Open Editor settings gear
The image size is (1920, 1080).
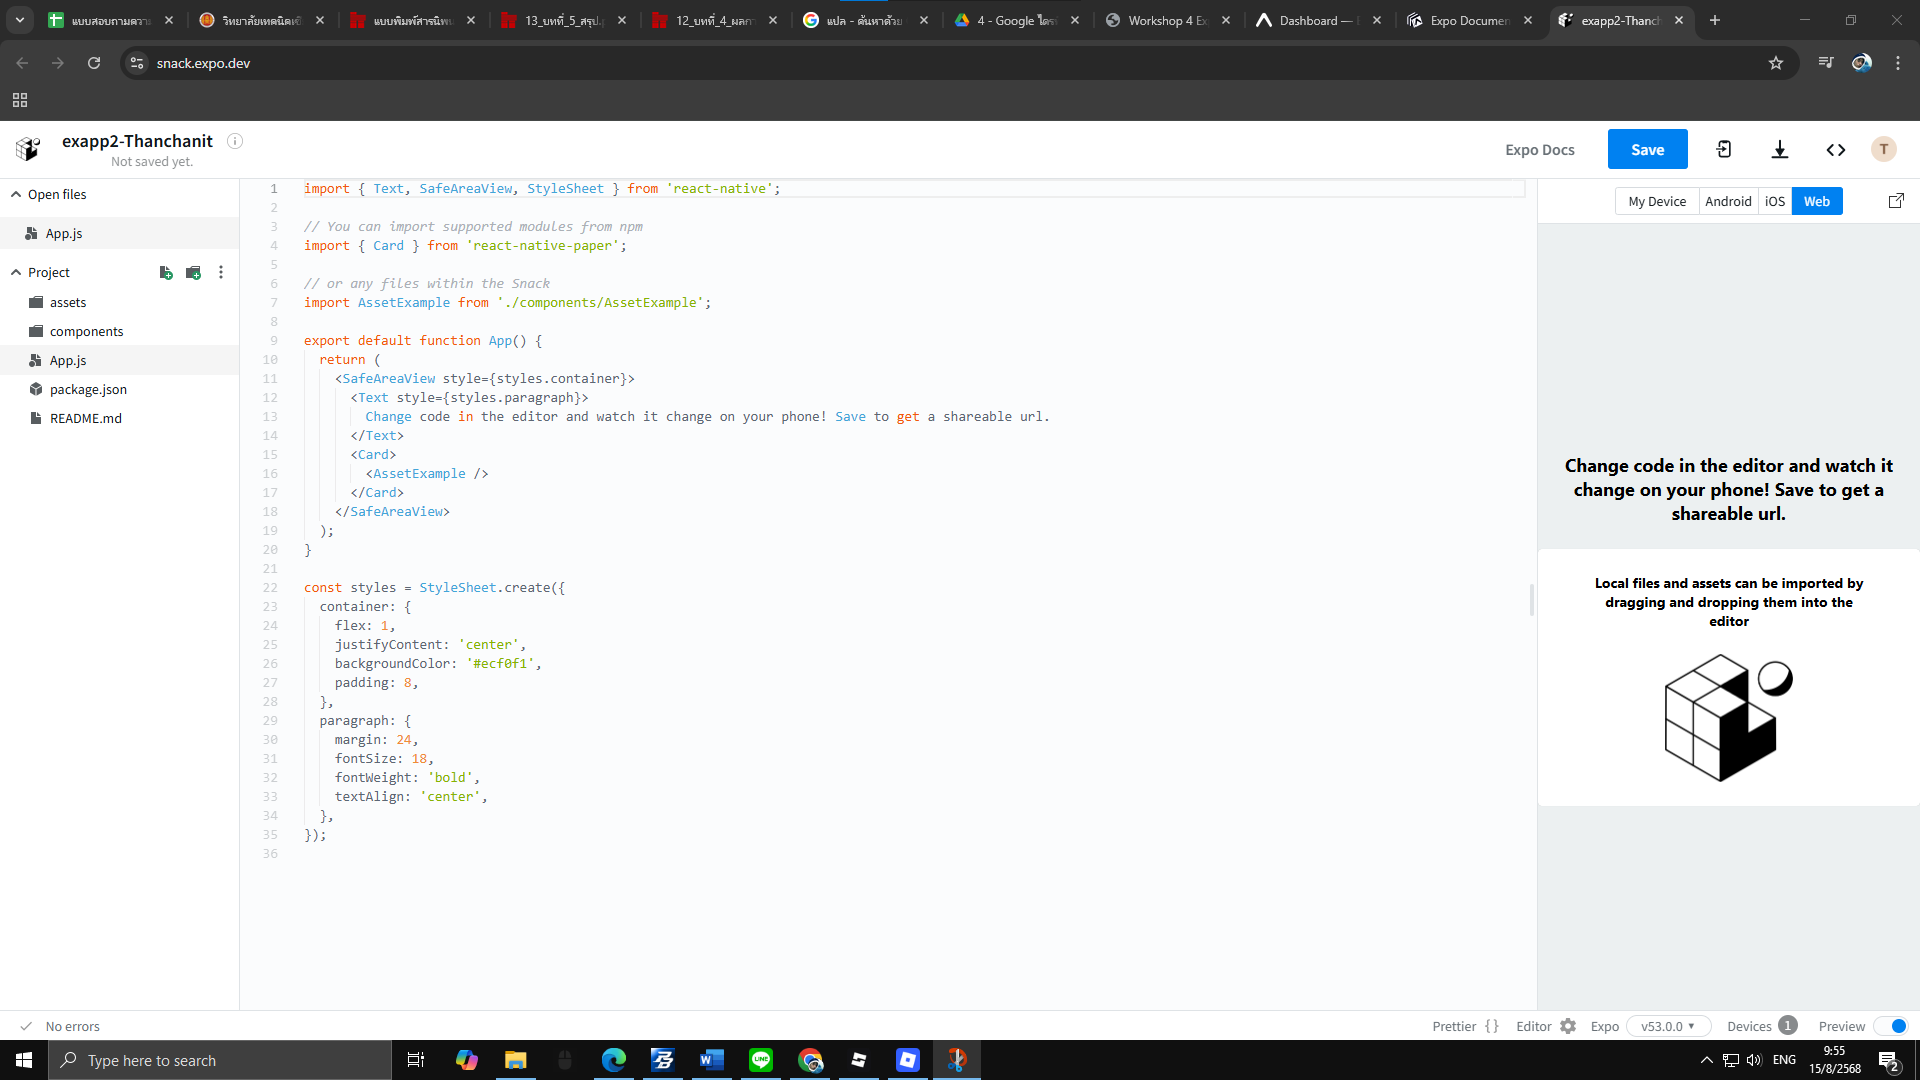(1568, 1026)
